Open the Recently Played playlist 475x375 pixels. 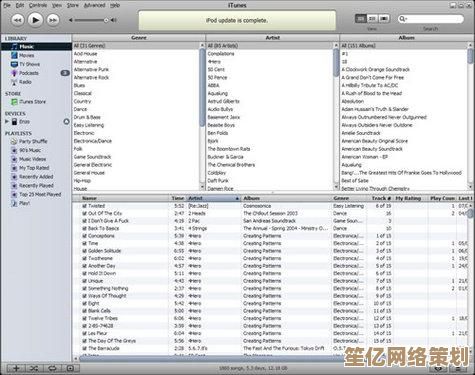point(36,186)
